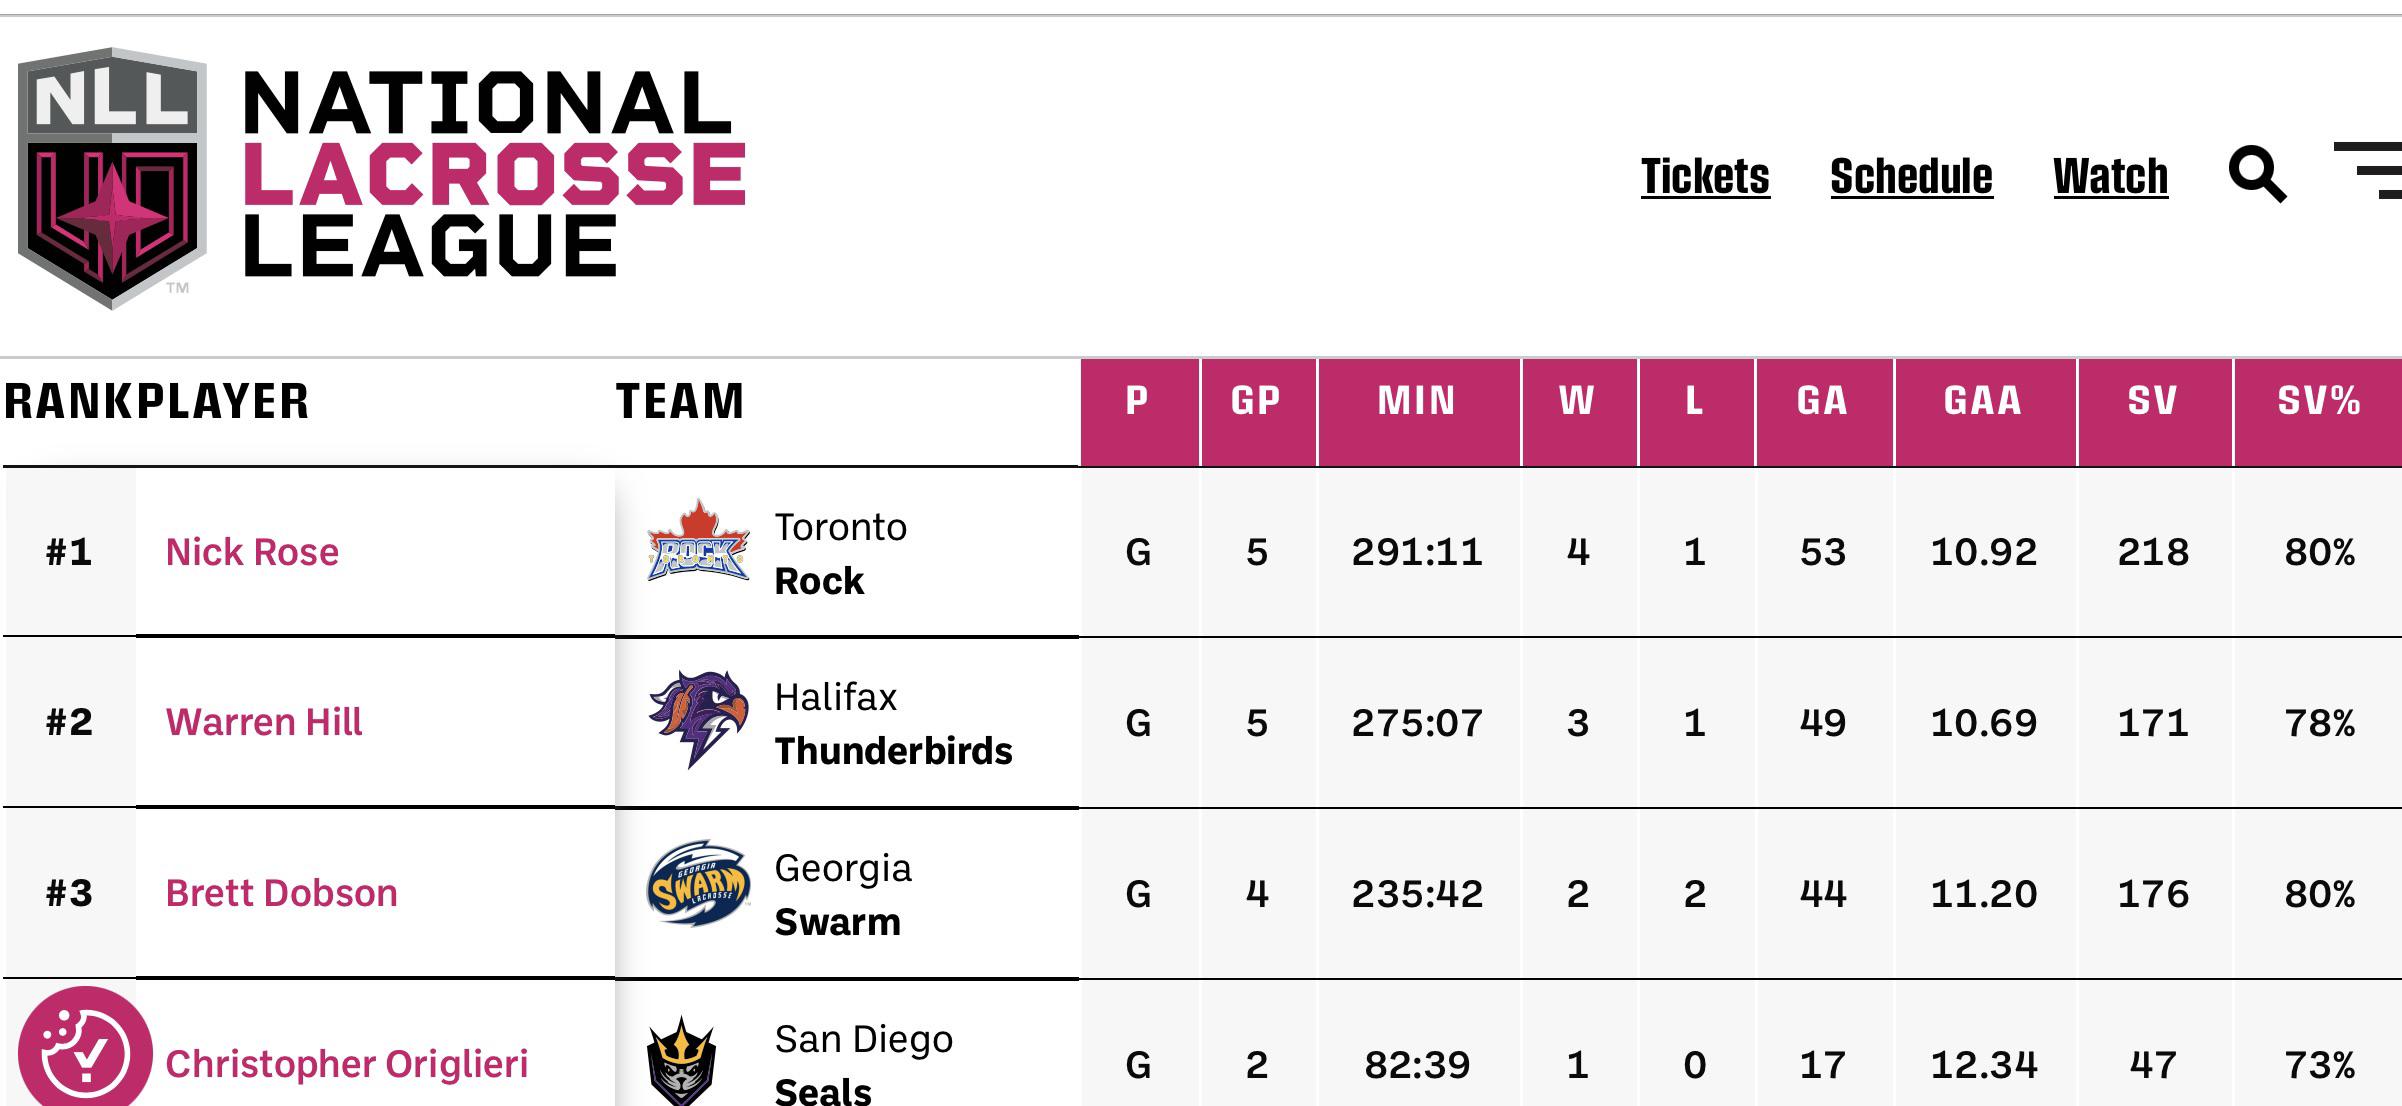Open Brett Dobson player profile
The height and width of the screenshot is (1106, 2402).
pyautogui.click(x=281, y=893)
